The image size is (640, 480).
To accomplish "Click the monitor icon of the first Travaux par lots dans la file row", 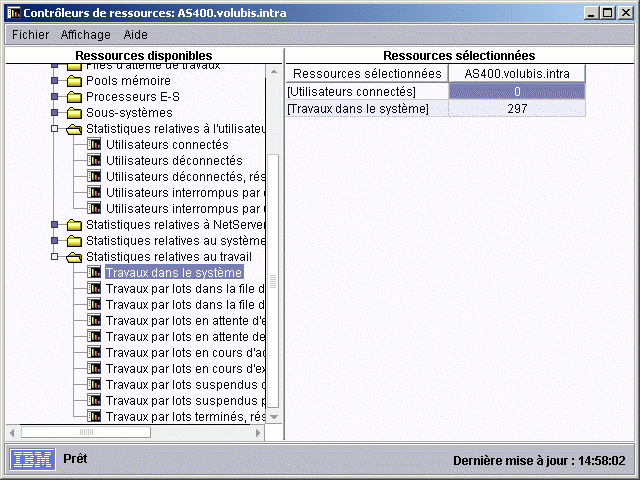I will (94, 288).
